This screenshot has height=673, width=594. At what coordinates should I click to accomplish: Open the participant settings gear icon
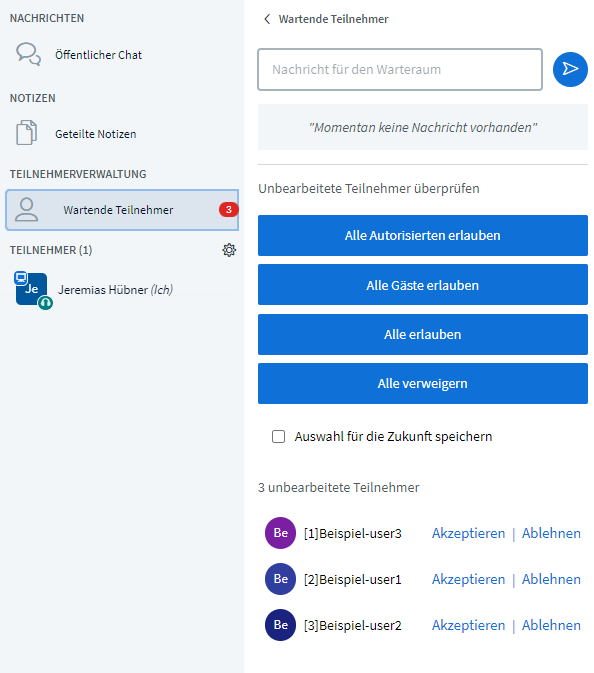[x=229, y=250]
